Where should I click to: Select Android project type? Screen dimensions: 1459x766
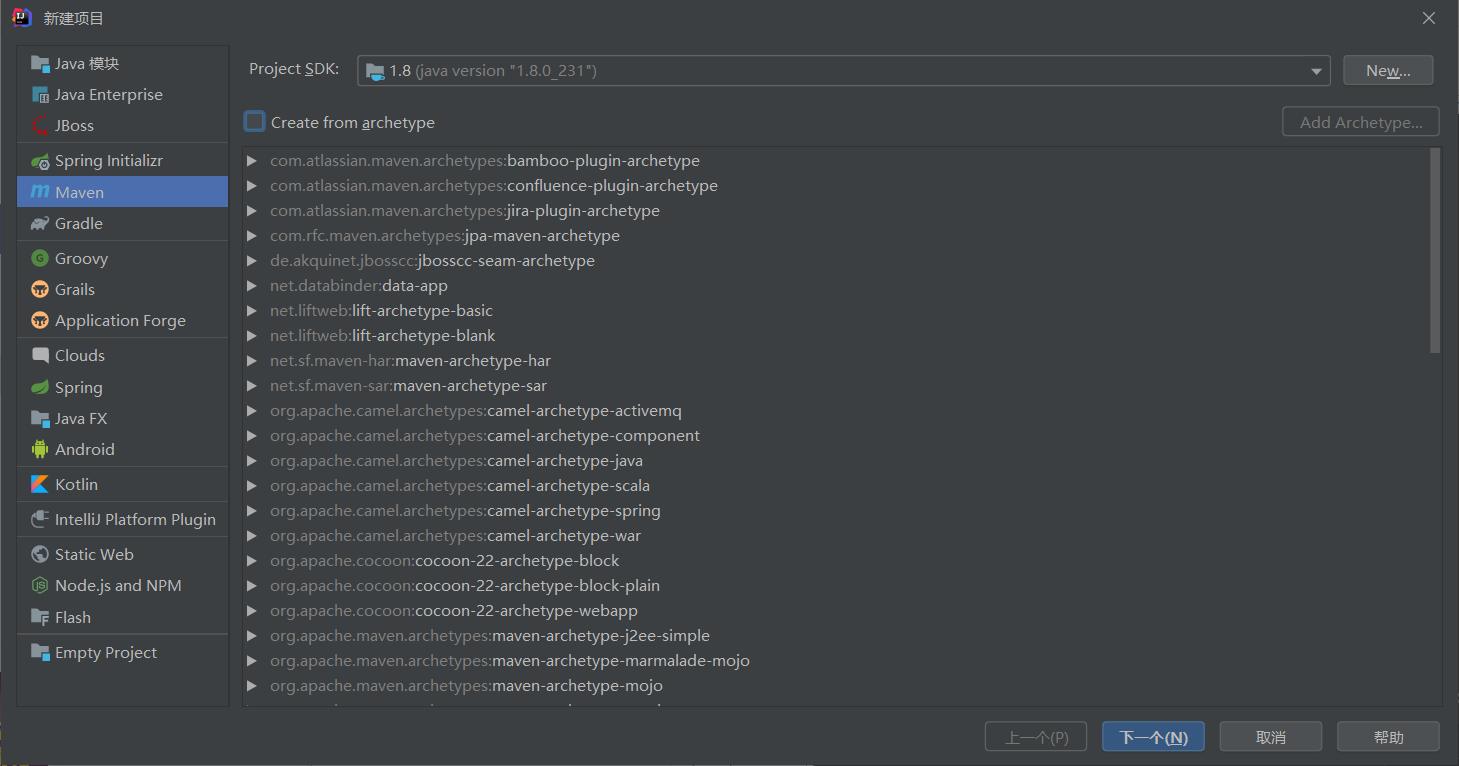pos(122,450)
